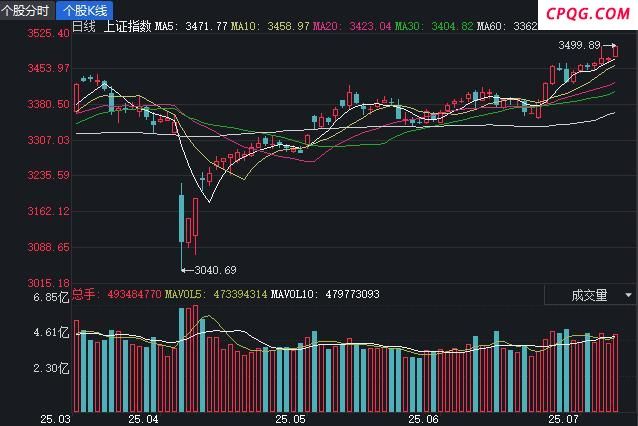Image resolution: width=638 pixels, height=426 pixels.
Task: Click the 日线 period label
Action: [83, 27]
